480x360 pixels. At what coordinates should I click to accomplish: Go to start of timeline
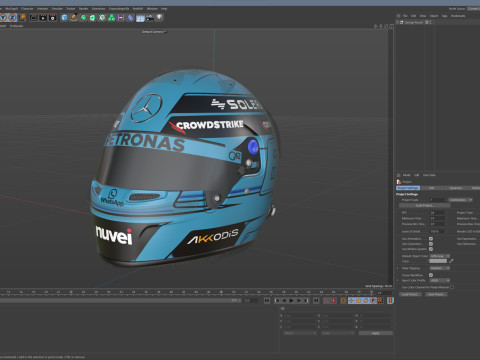point(267,301)
